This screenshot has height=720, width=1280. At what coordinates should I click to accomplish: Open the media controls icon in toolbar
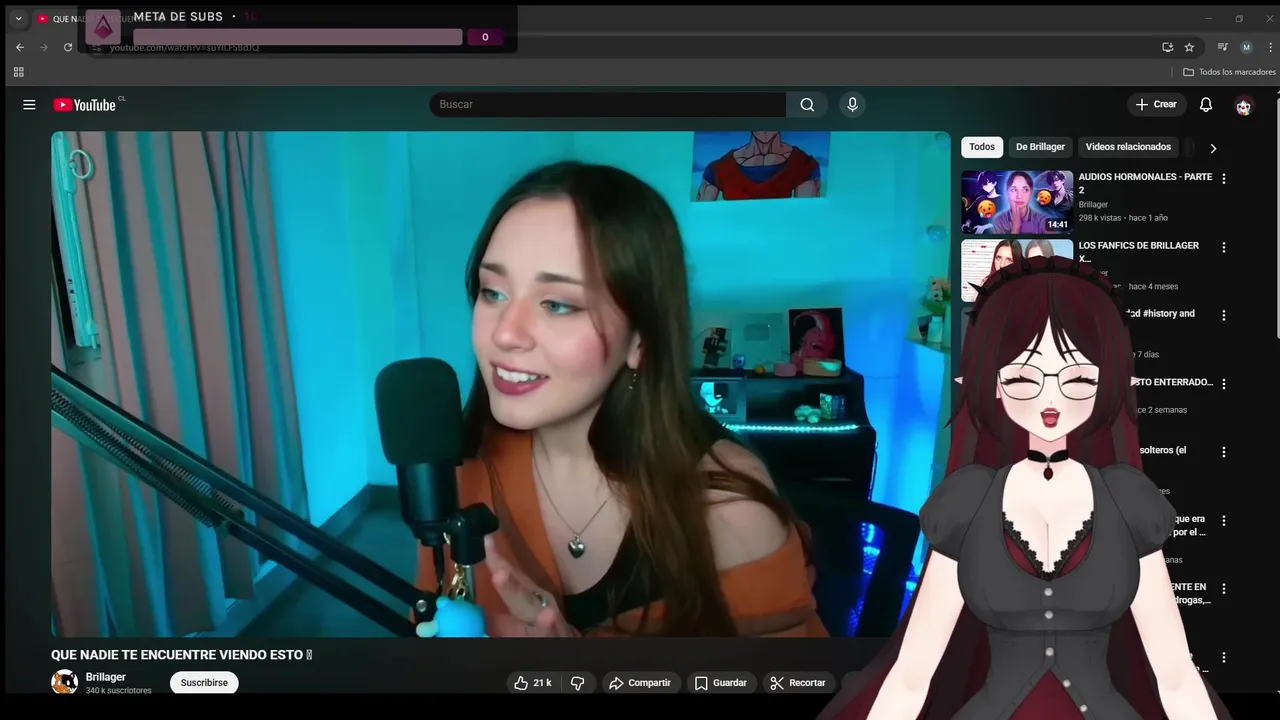[1222, 47]
